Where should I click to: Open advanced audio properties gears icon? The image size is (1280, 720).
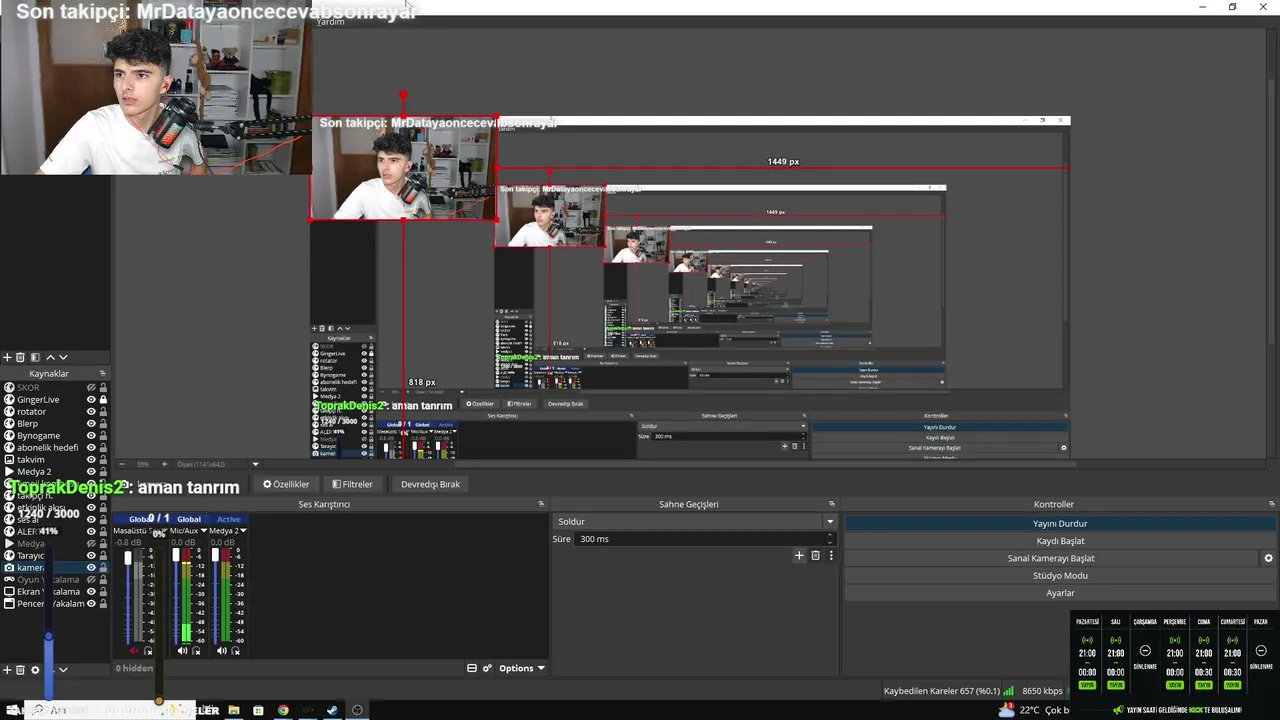pyautogui.click(x=487, y=668)
